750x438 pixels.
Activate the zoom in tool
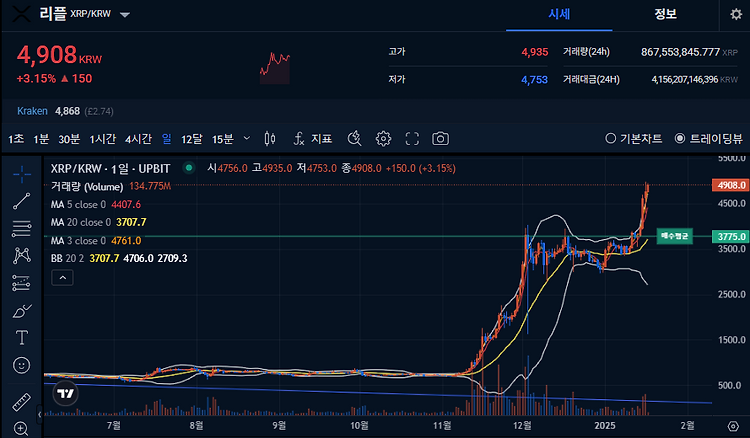tap(22, 428)
